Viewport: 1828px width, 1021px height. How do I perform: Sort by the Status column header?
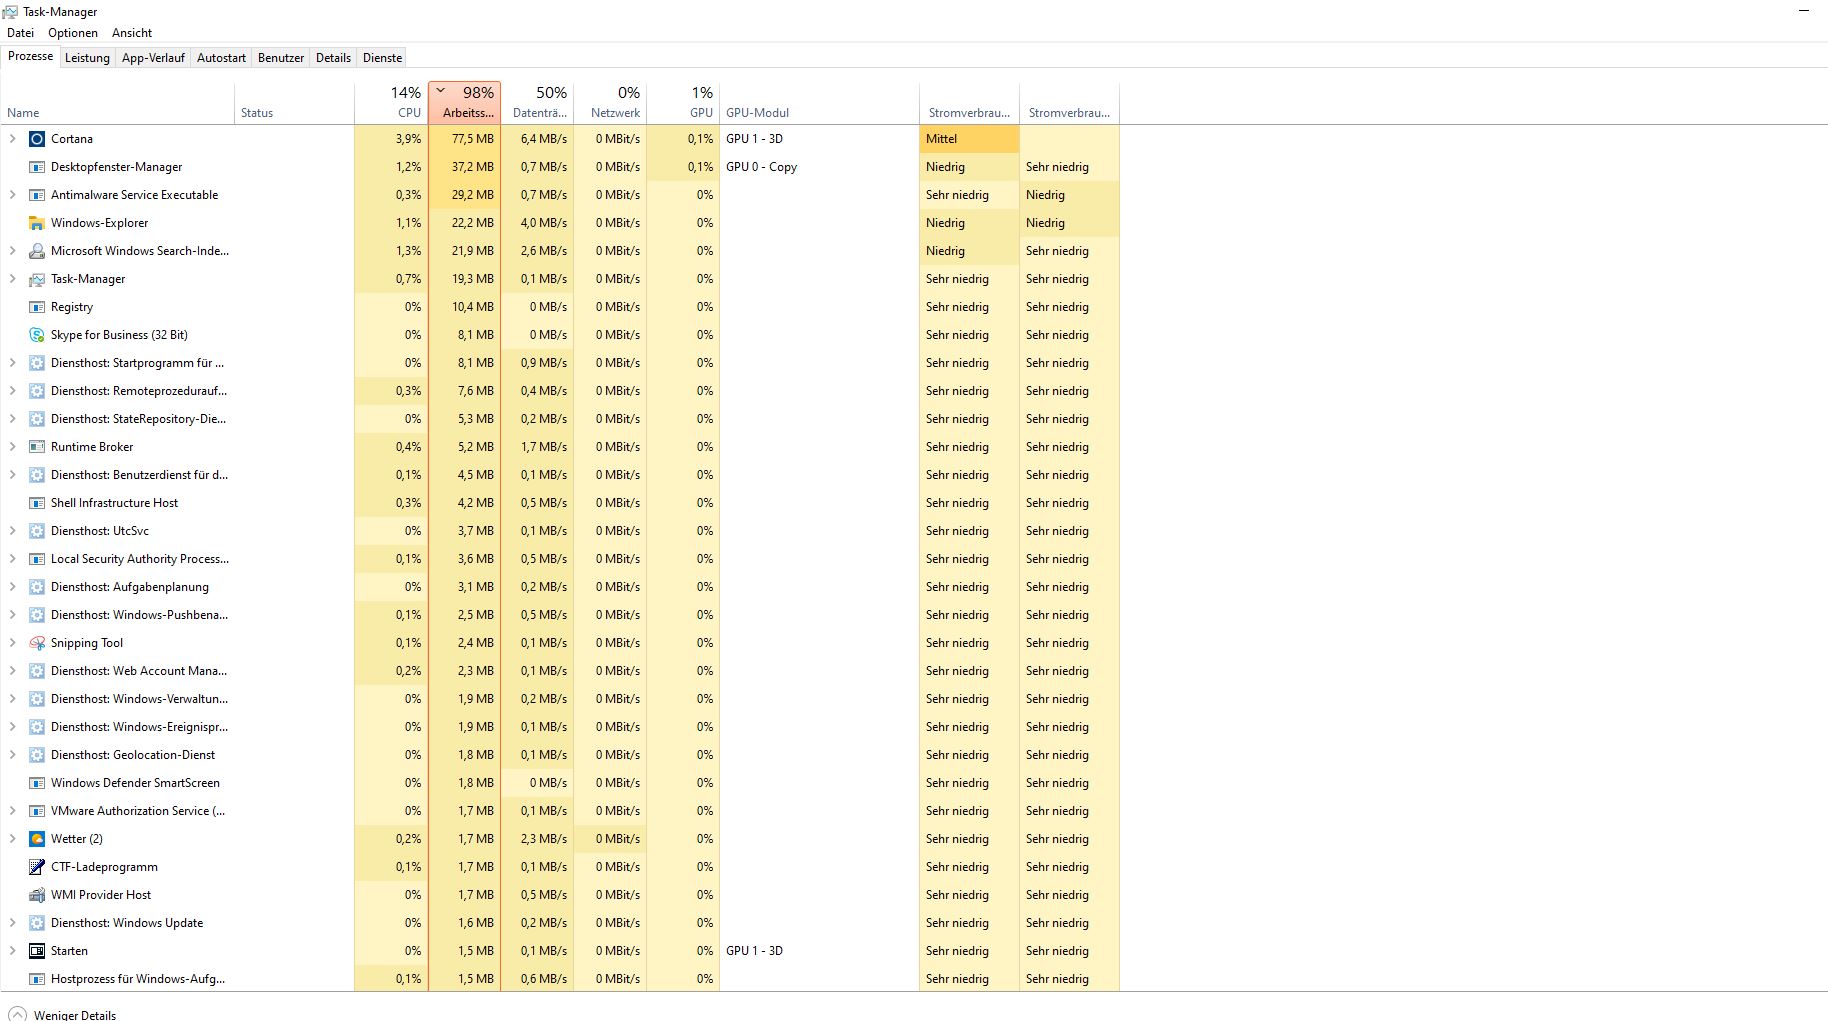click(x=295, y=103)
